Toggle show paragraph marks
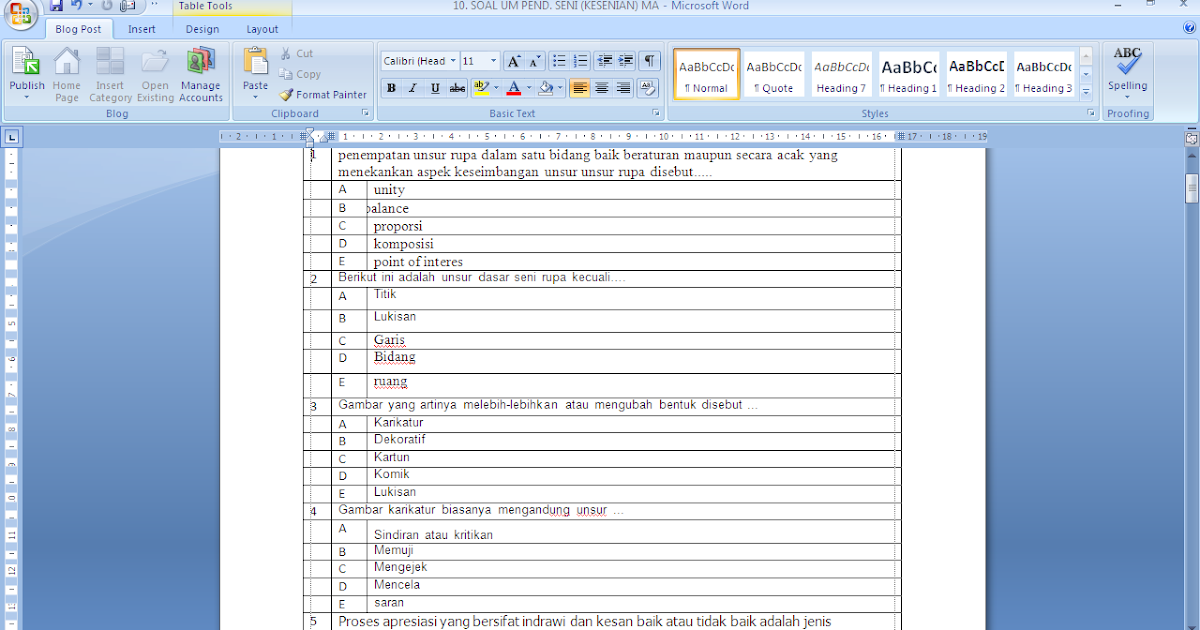The height and width of the screenshot is (630, 1200). pos(651,61)
